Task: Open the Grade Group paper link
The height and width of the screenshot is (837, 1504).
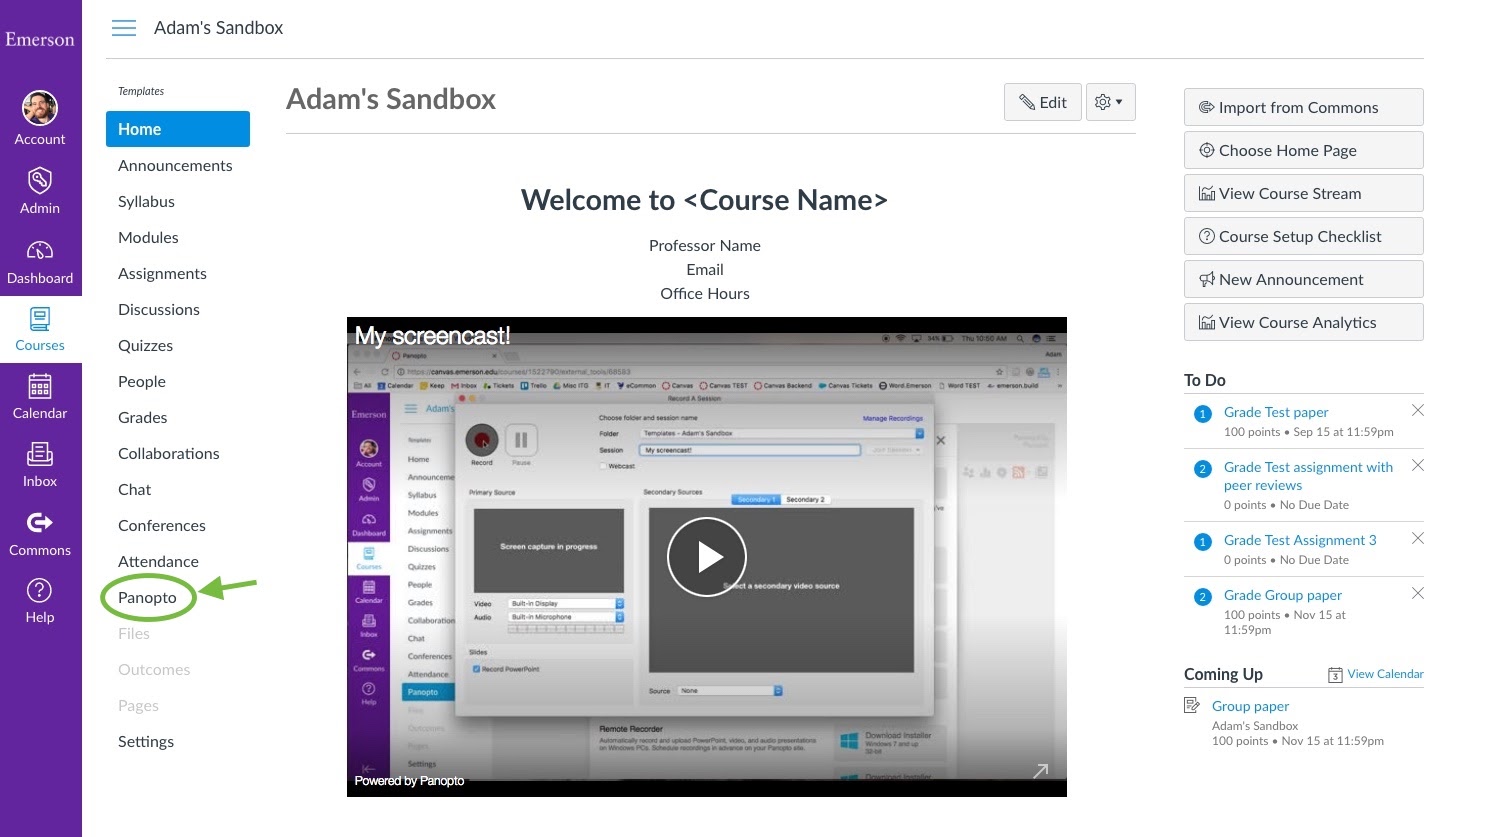Action: pos(1283,595)
